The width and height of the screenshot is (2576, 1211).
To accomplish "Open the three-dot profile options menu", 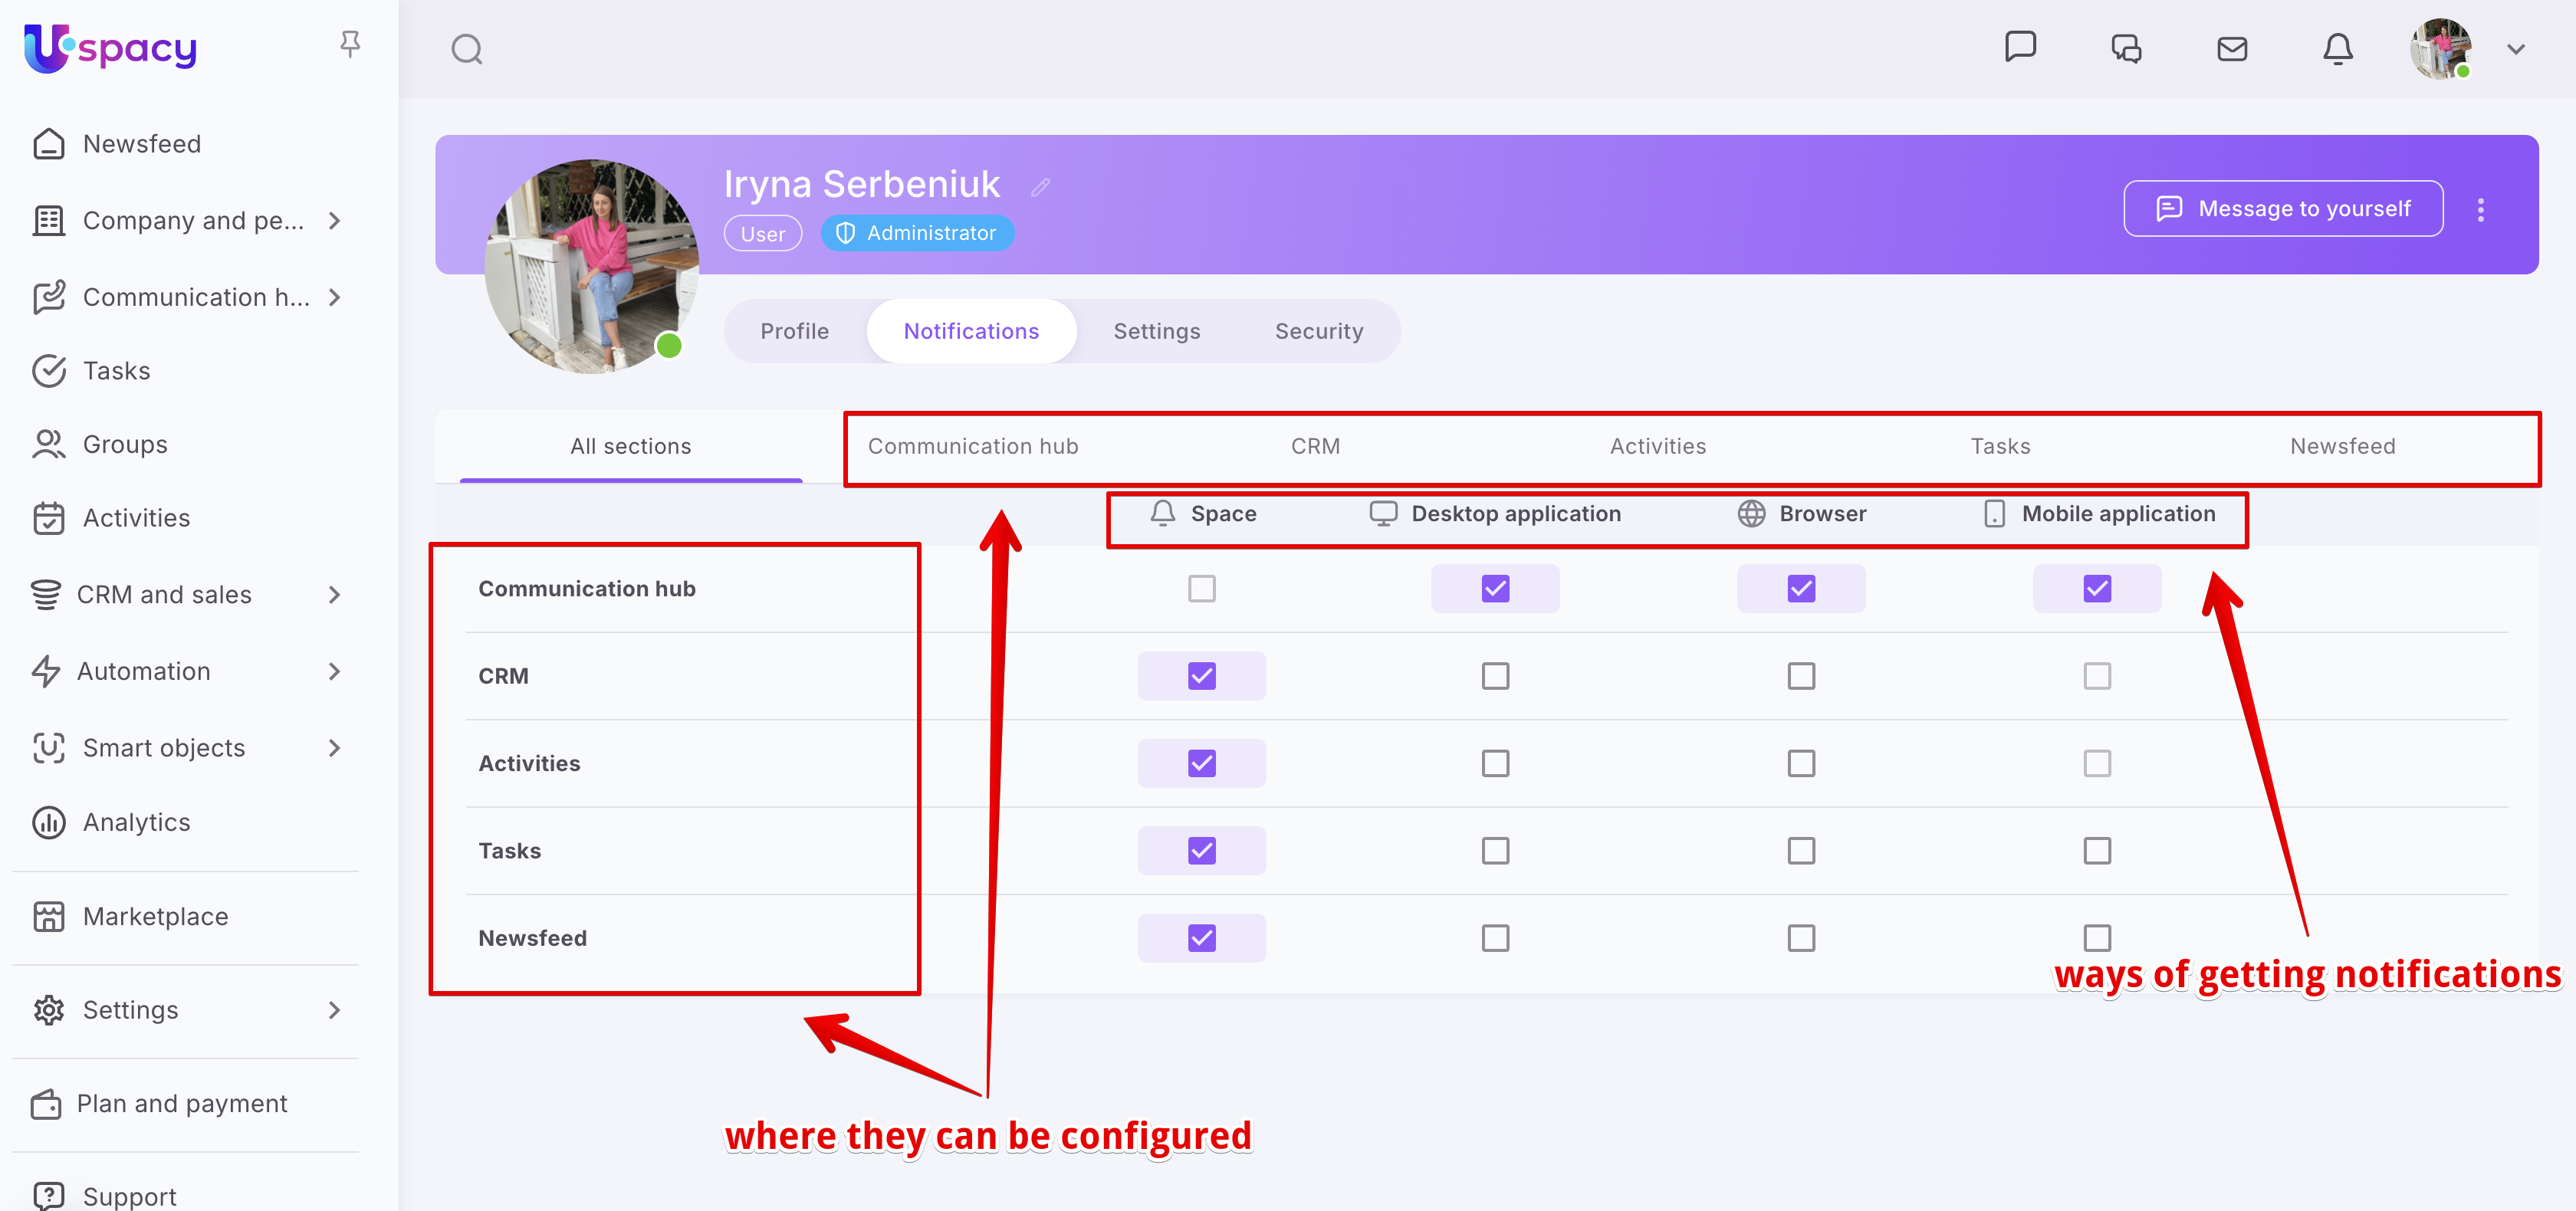I will point(2480,209).
